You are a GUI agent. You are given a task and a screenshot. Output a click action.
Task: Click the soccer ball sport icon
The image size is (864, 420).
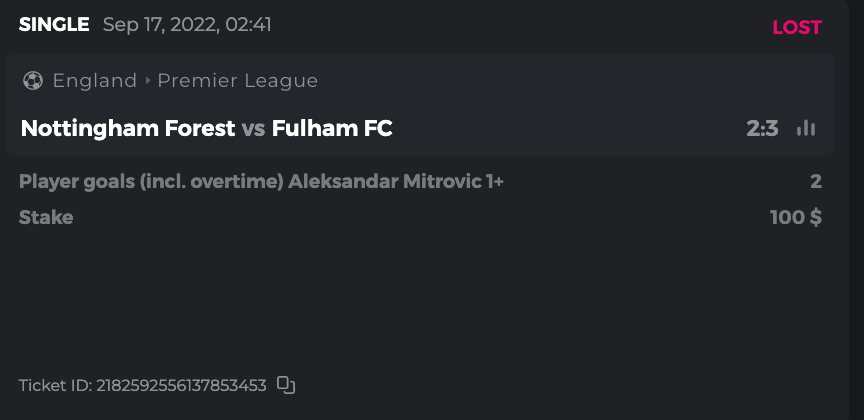click(x=33, y=80)
